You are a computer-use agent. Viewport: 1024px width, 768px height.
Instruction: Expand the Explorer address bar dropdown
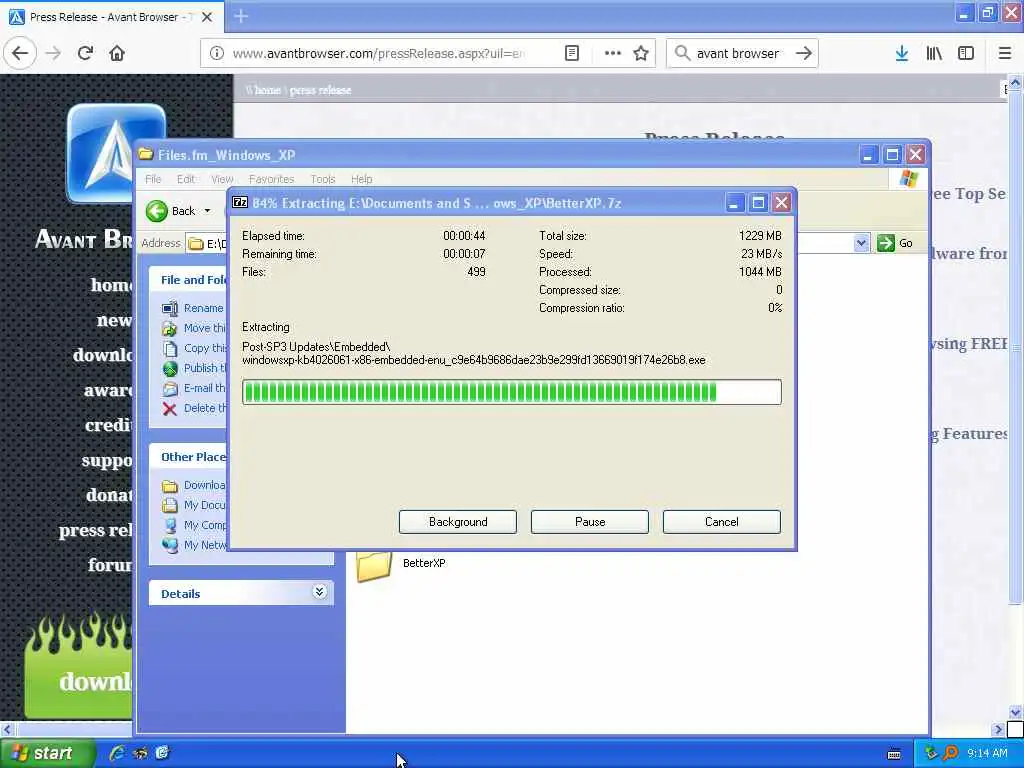861,243
